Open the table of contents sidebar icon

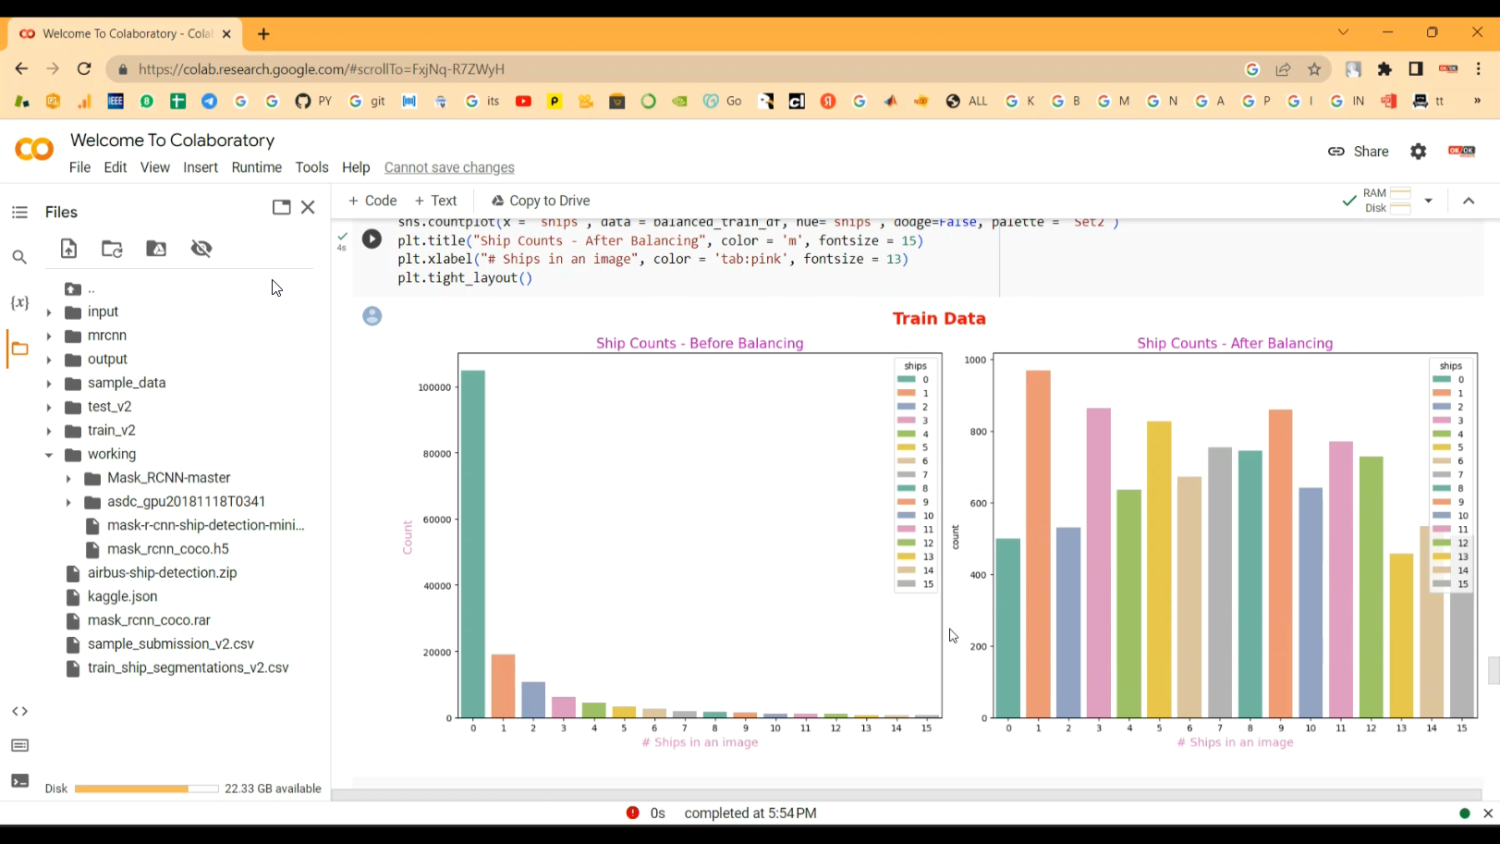pyautogui.click(x=19, y=212)
